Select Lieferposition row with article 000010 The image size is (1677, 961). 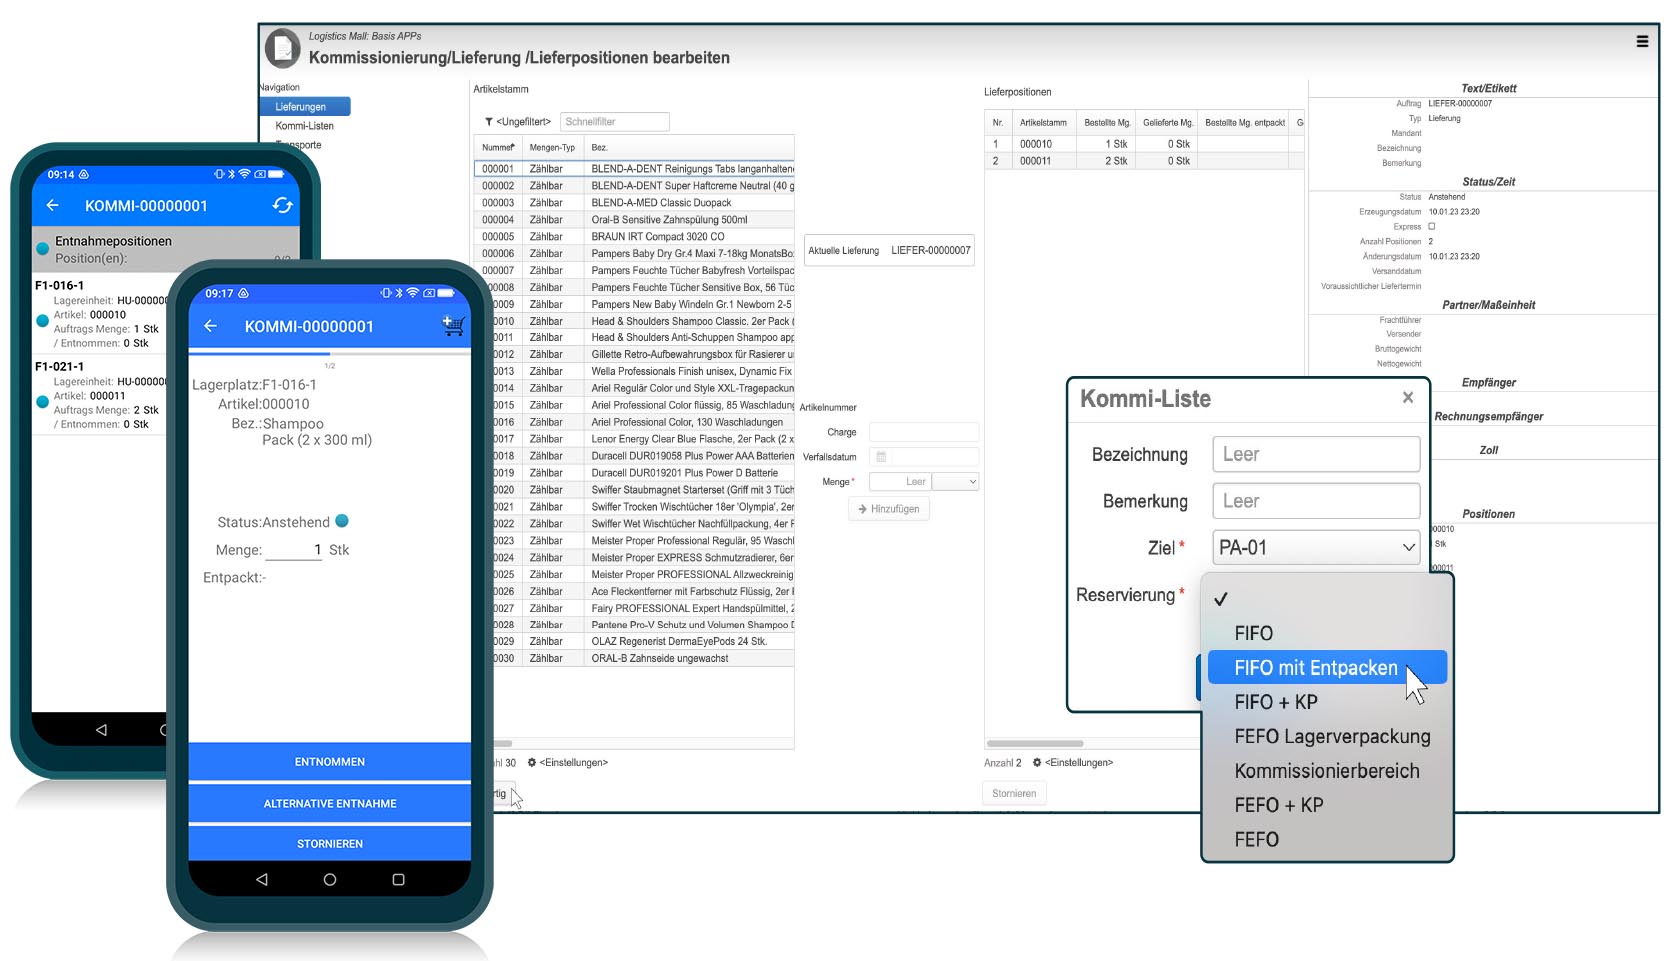1144,144
